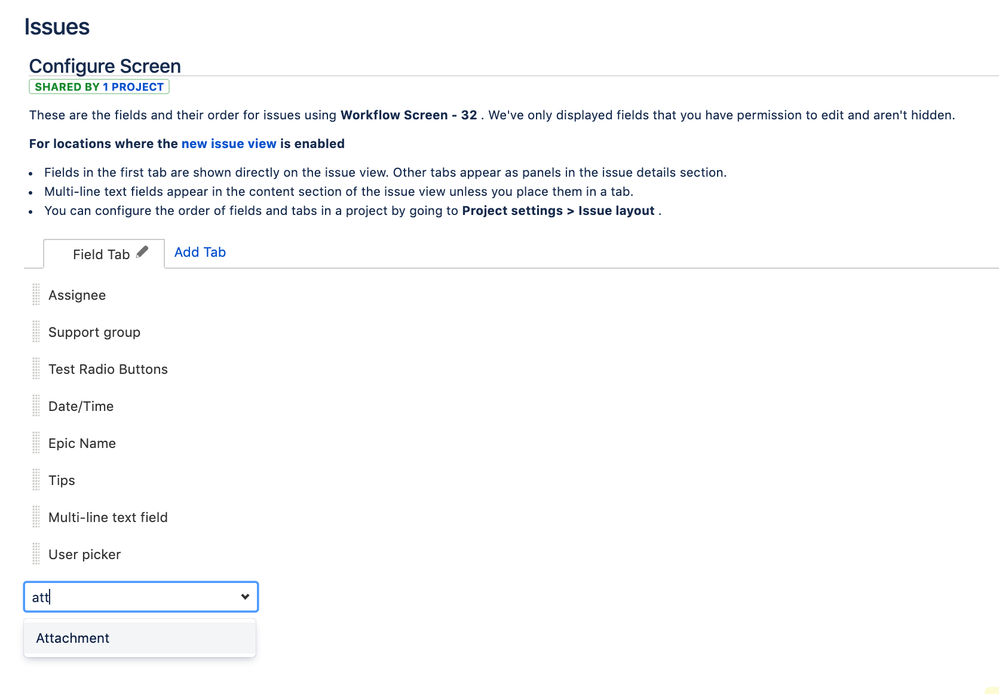Click the drag handle beside Support group
This screenshot has height=694, width=999.
(x=36, y=332)
